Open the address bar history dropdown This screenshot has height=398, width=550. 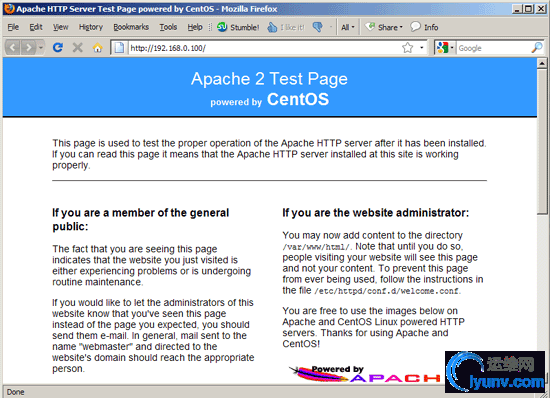point(422,47)
